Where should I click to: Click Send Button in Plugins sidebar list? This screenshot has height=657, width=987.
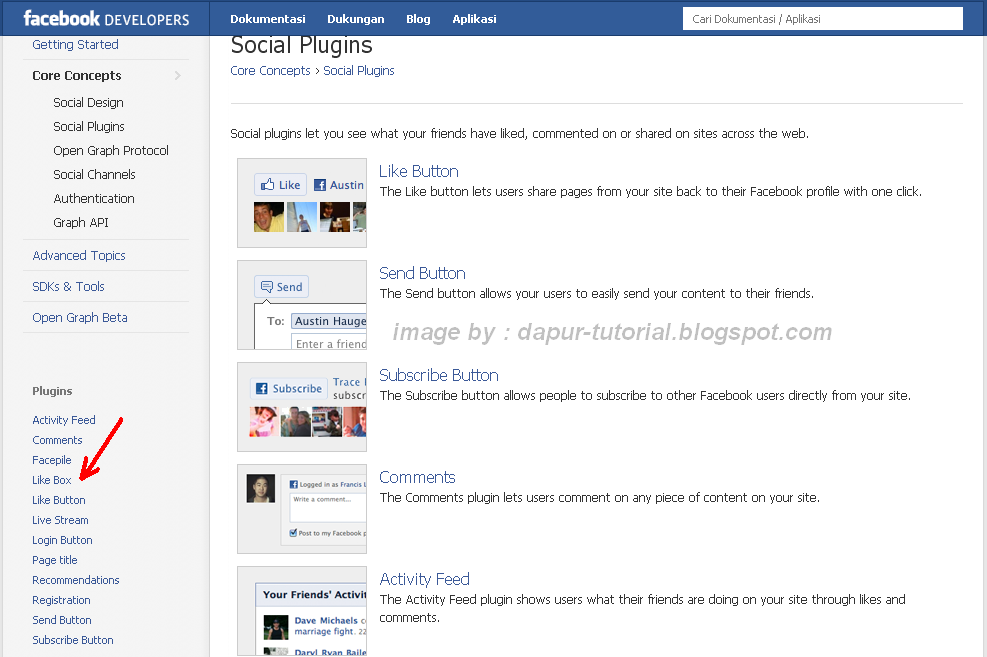62,620
